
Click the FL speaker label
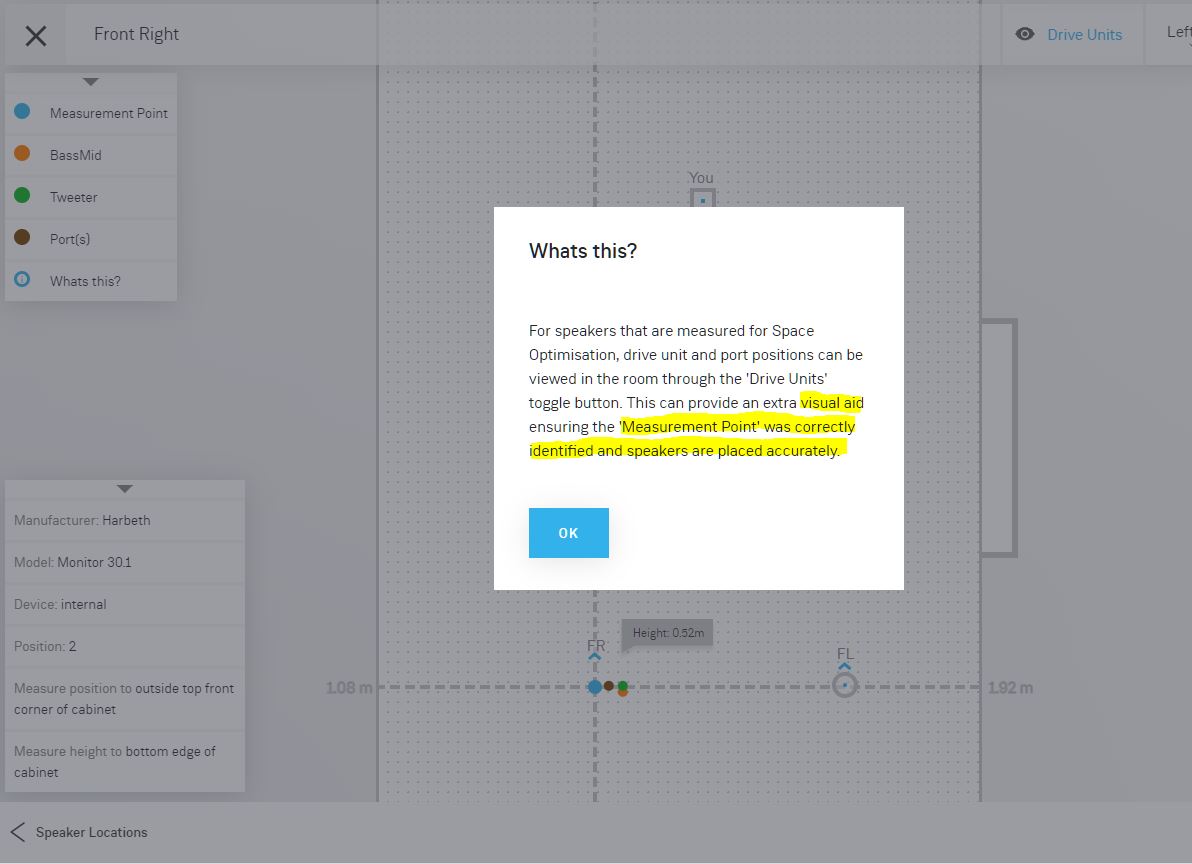(845, 654)
